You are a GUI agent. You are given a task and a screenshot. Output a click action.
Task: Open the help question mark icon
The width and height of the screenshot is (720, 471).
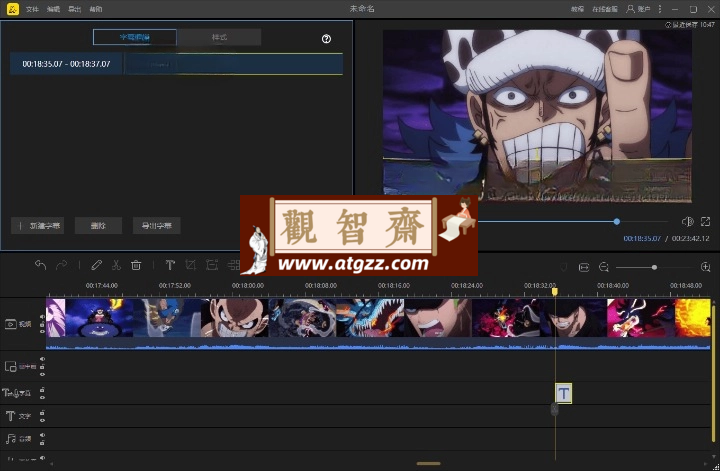tap(326, 39)
